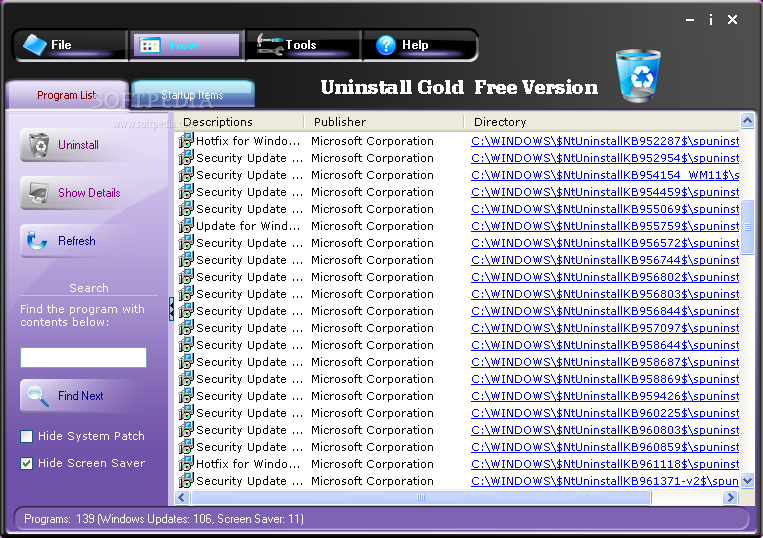Click the large recycle bin logo
This screenshot has width=763, height=538.
[638, 75]
